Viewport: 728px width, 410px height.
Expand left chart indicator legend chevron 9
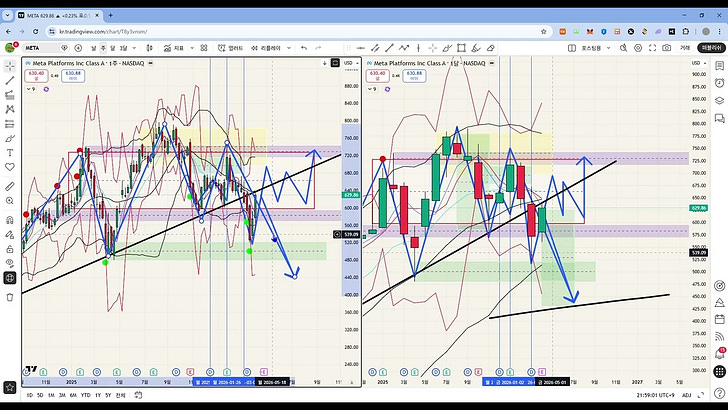click(31, 89)
